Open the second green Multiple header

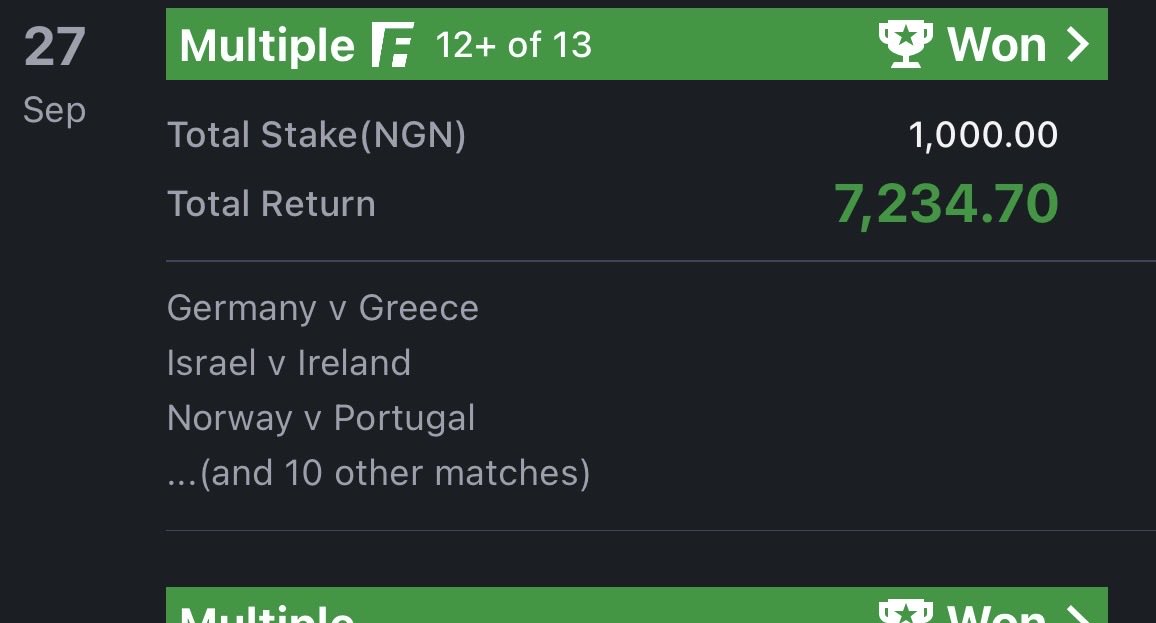tap(636, 605)
